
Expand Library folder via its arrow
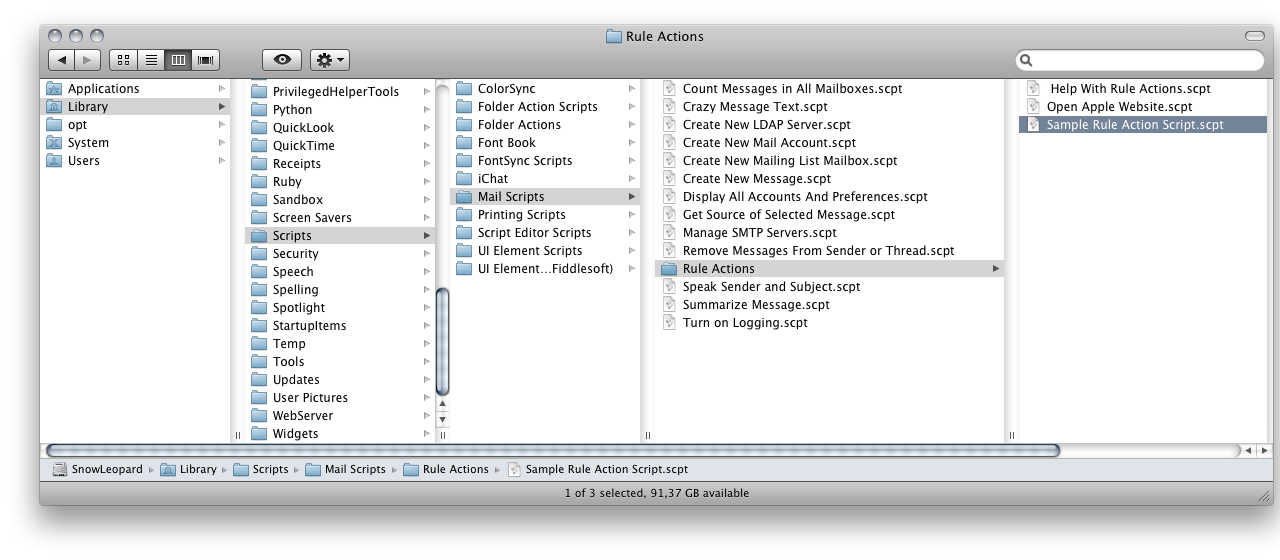[222, 107]
